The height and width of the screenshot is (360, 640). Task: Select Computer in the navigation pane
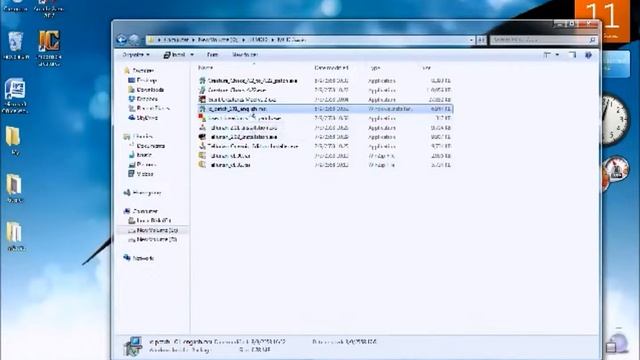pyautogui.click(x=141, y=211)
